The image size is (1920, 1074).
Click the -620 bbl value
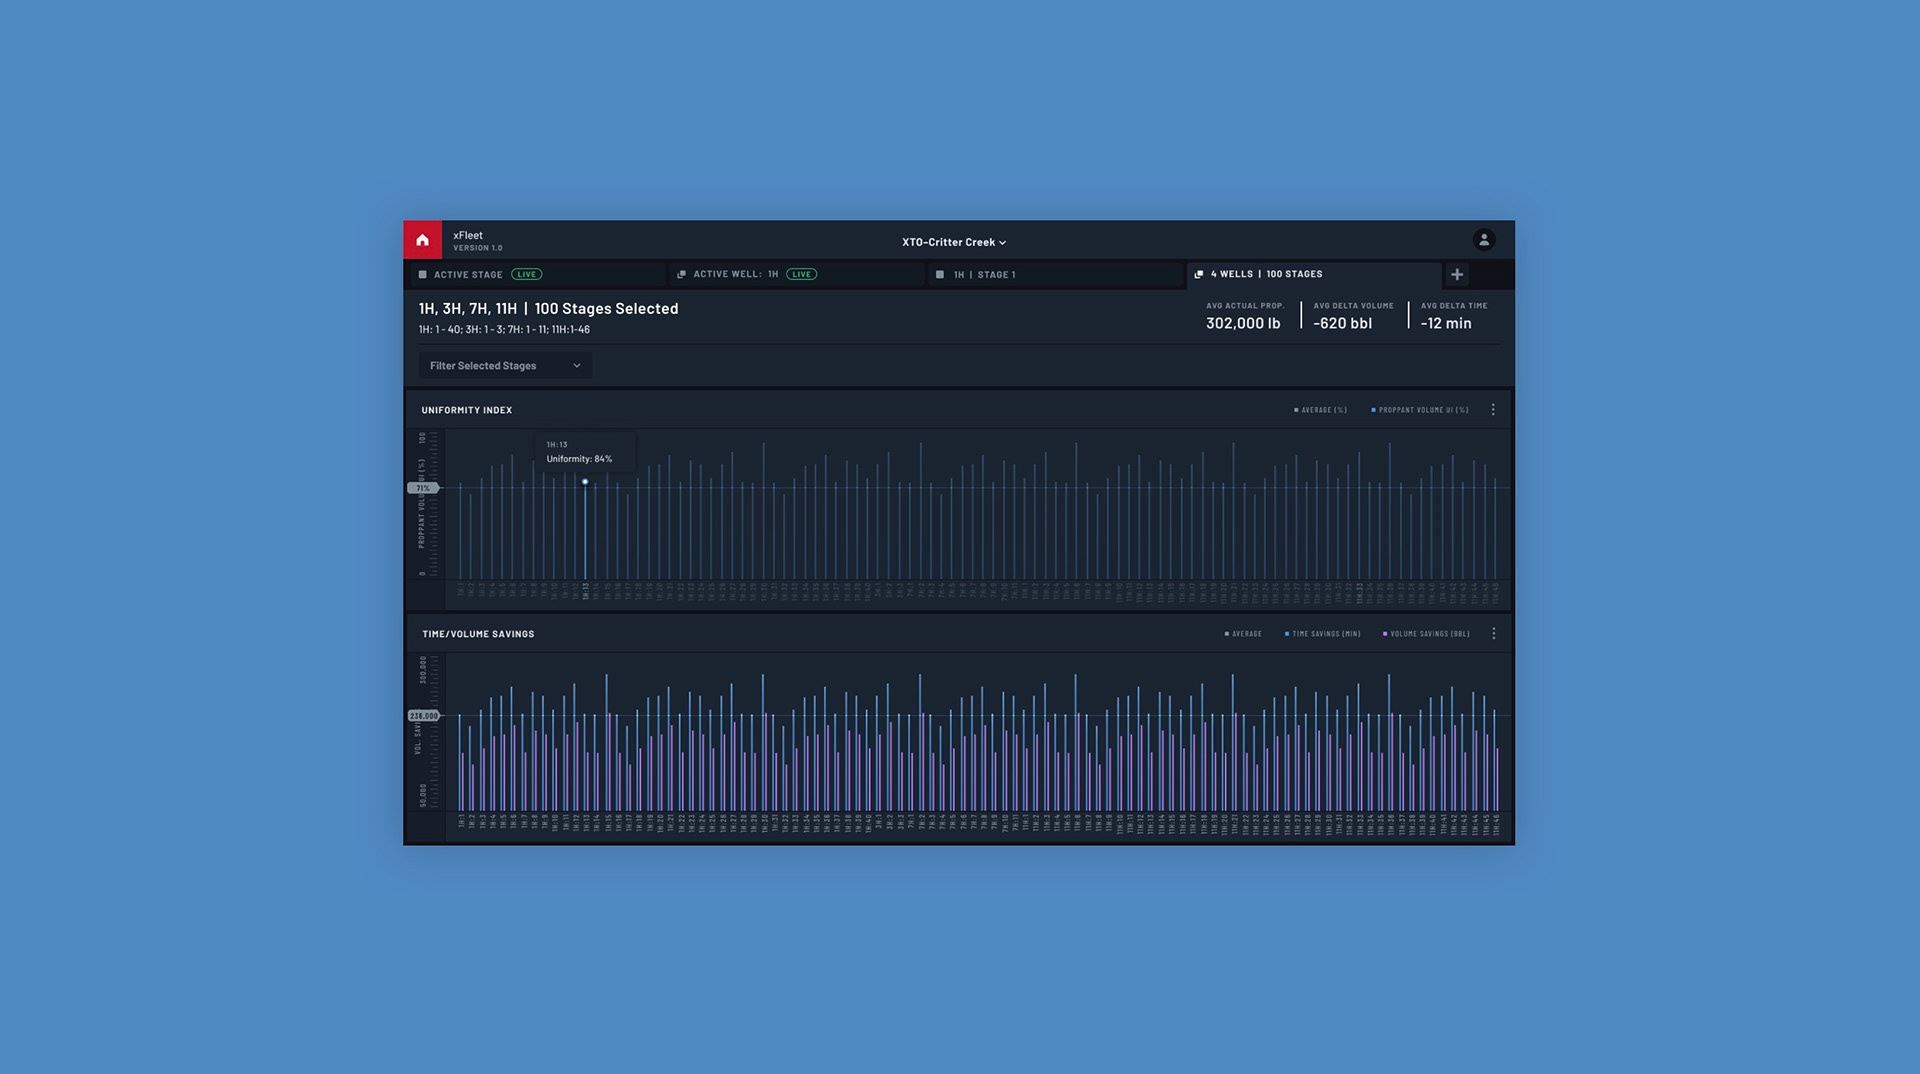tap(1342, 324)
